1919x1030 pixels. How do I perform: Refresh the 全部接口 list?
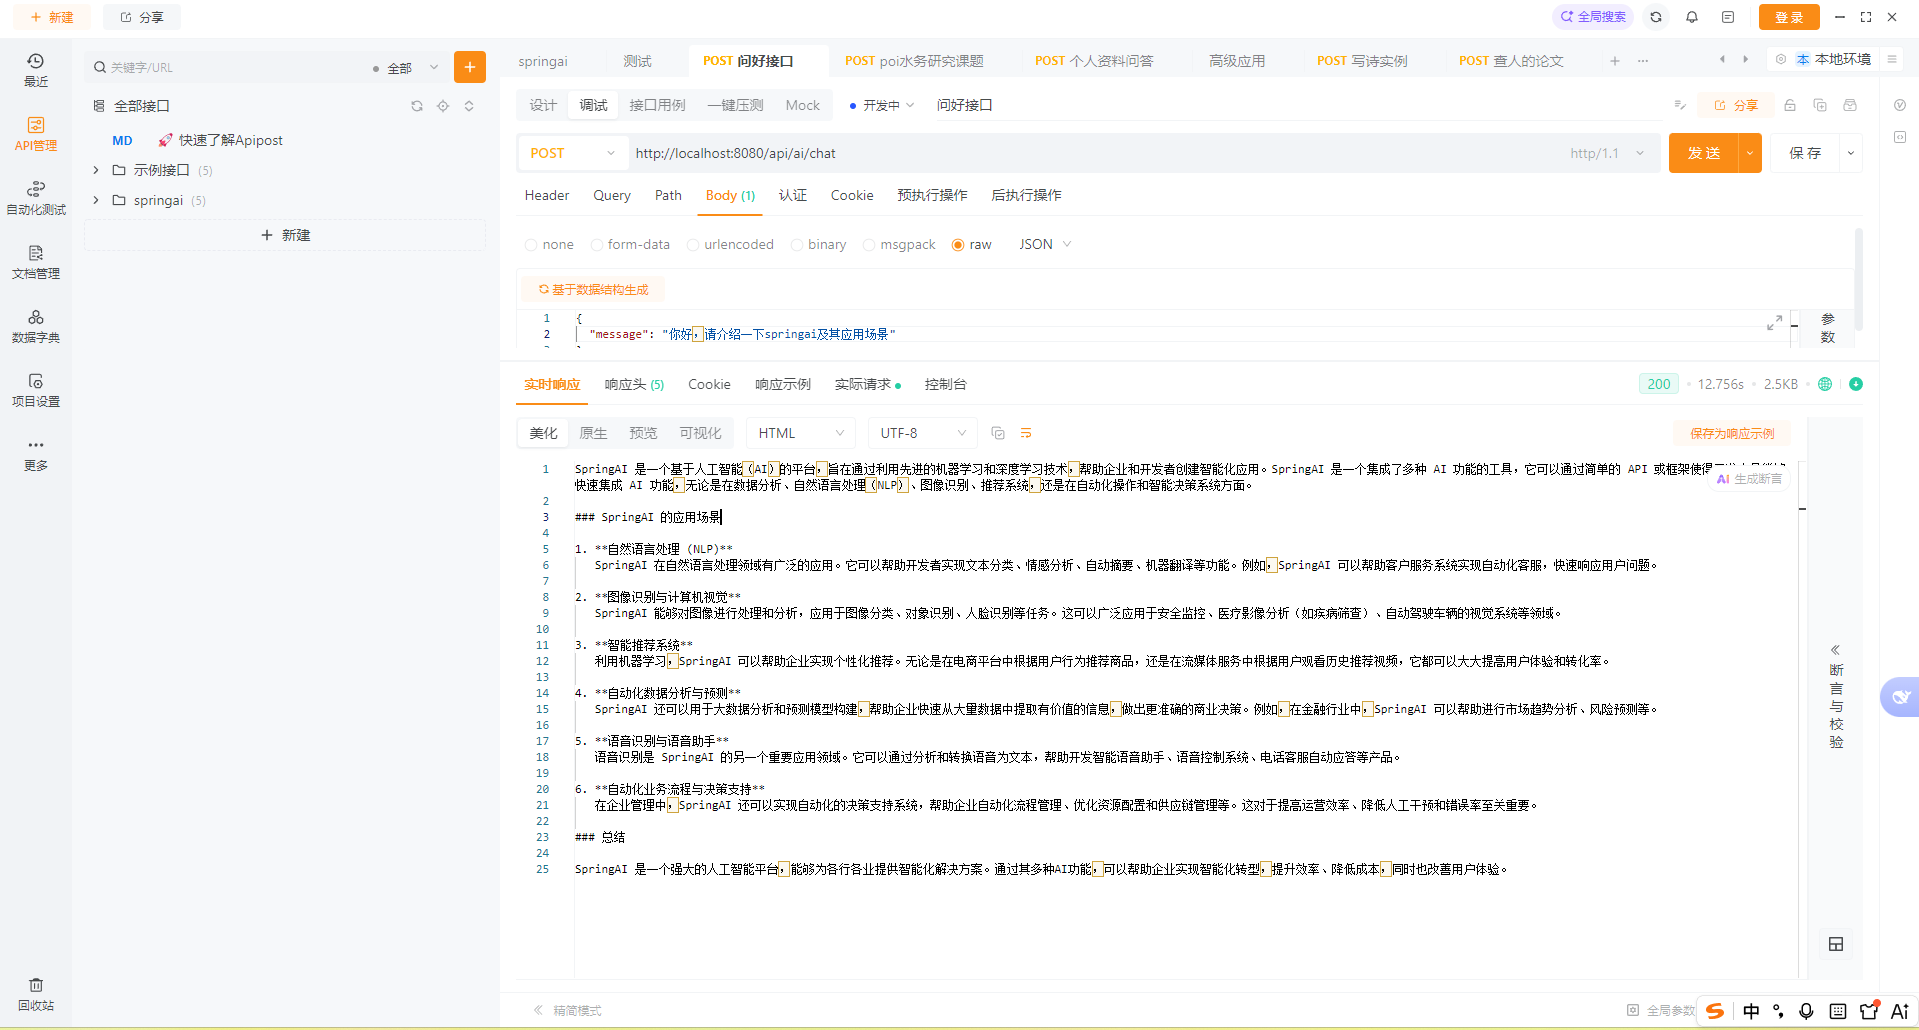417,106
